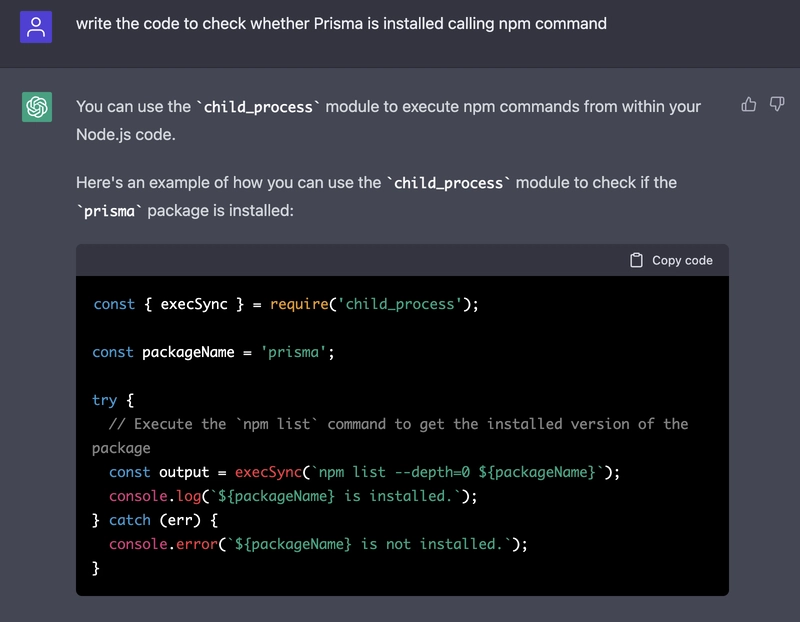Click the thumbs down feedback icon
The height and width of the screenshot is (622, 800).
[x=777, y=104]
